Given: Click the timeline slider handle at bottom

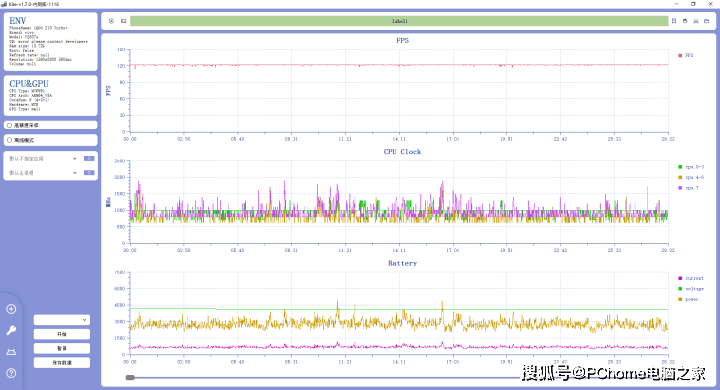Looking at the screenshot, I should pos(130,378).
